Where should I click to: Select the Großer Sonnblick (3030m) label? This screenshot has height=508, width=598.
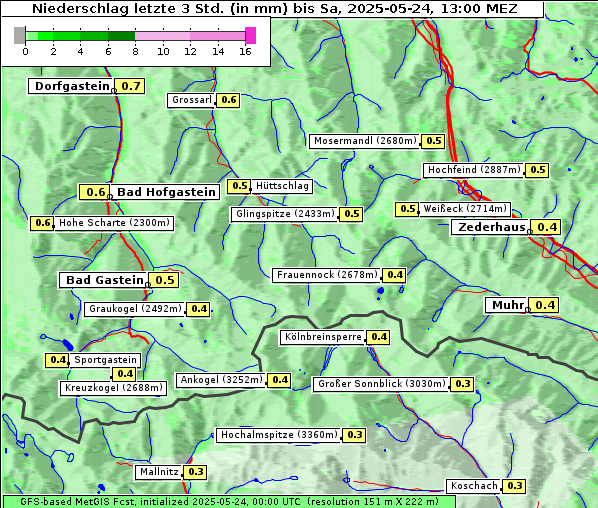click(381, 384)
